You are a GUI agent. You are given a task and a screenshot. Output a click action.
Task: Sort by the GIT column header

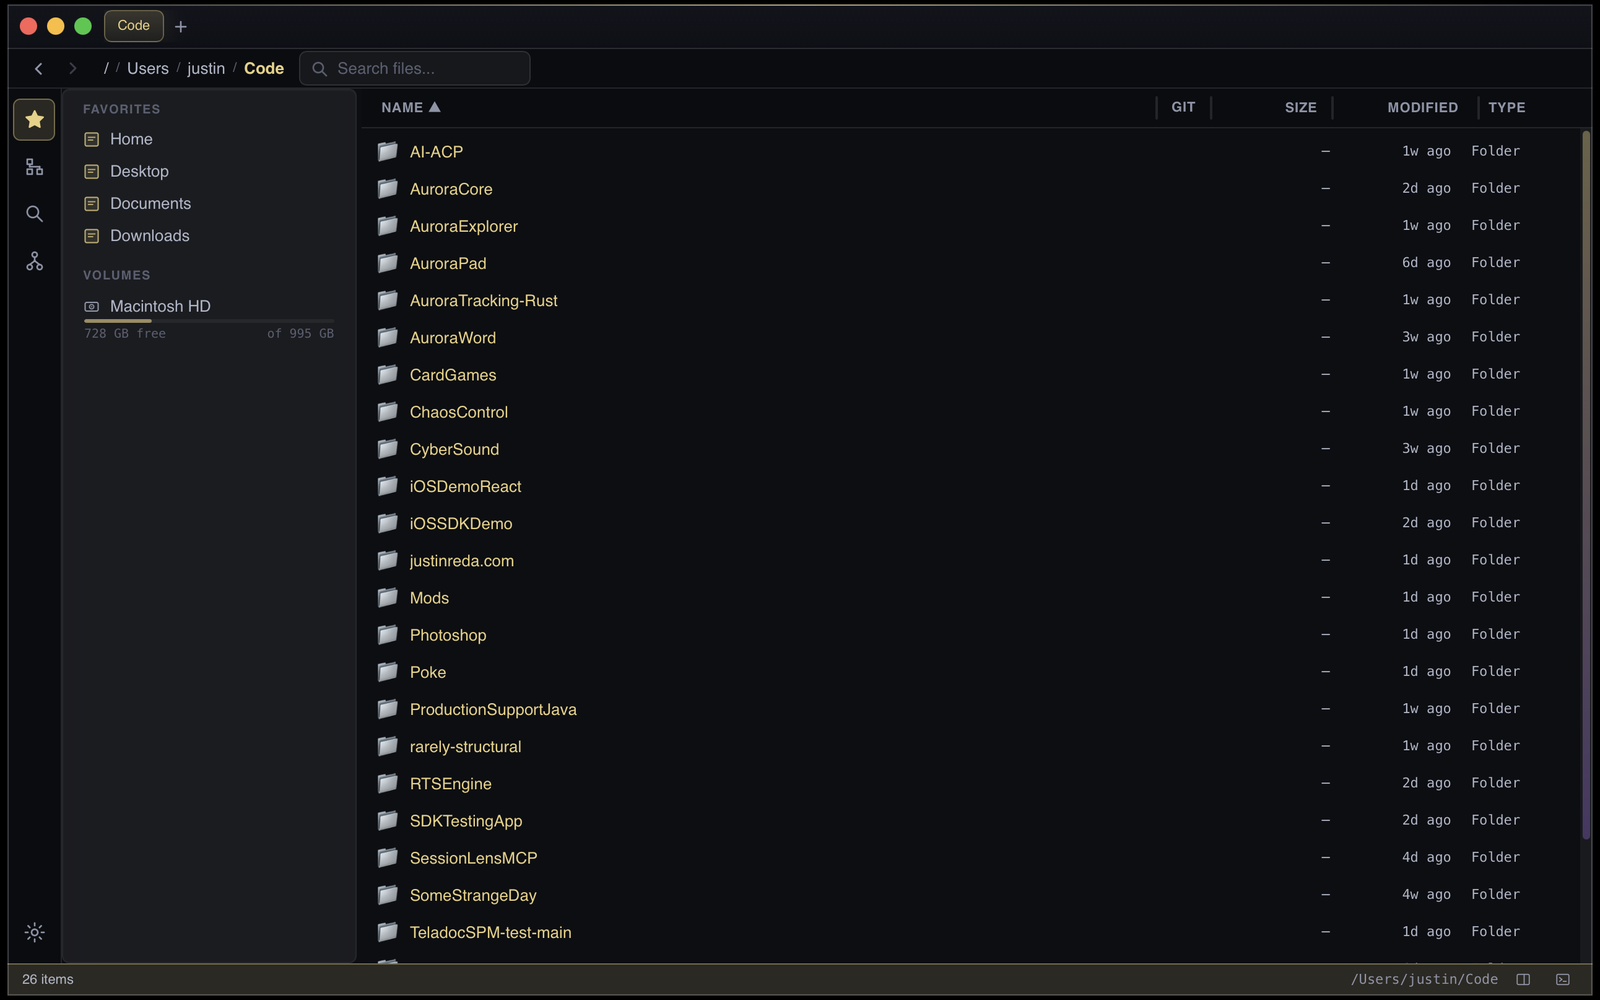[1183, 107]
